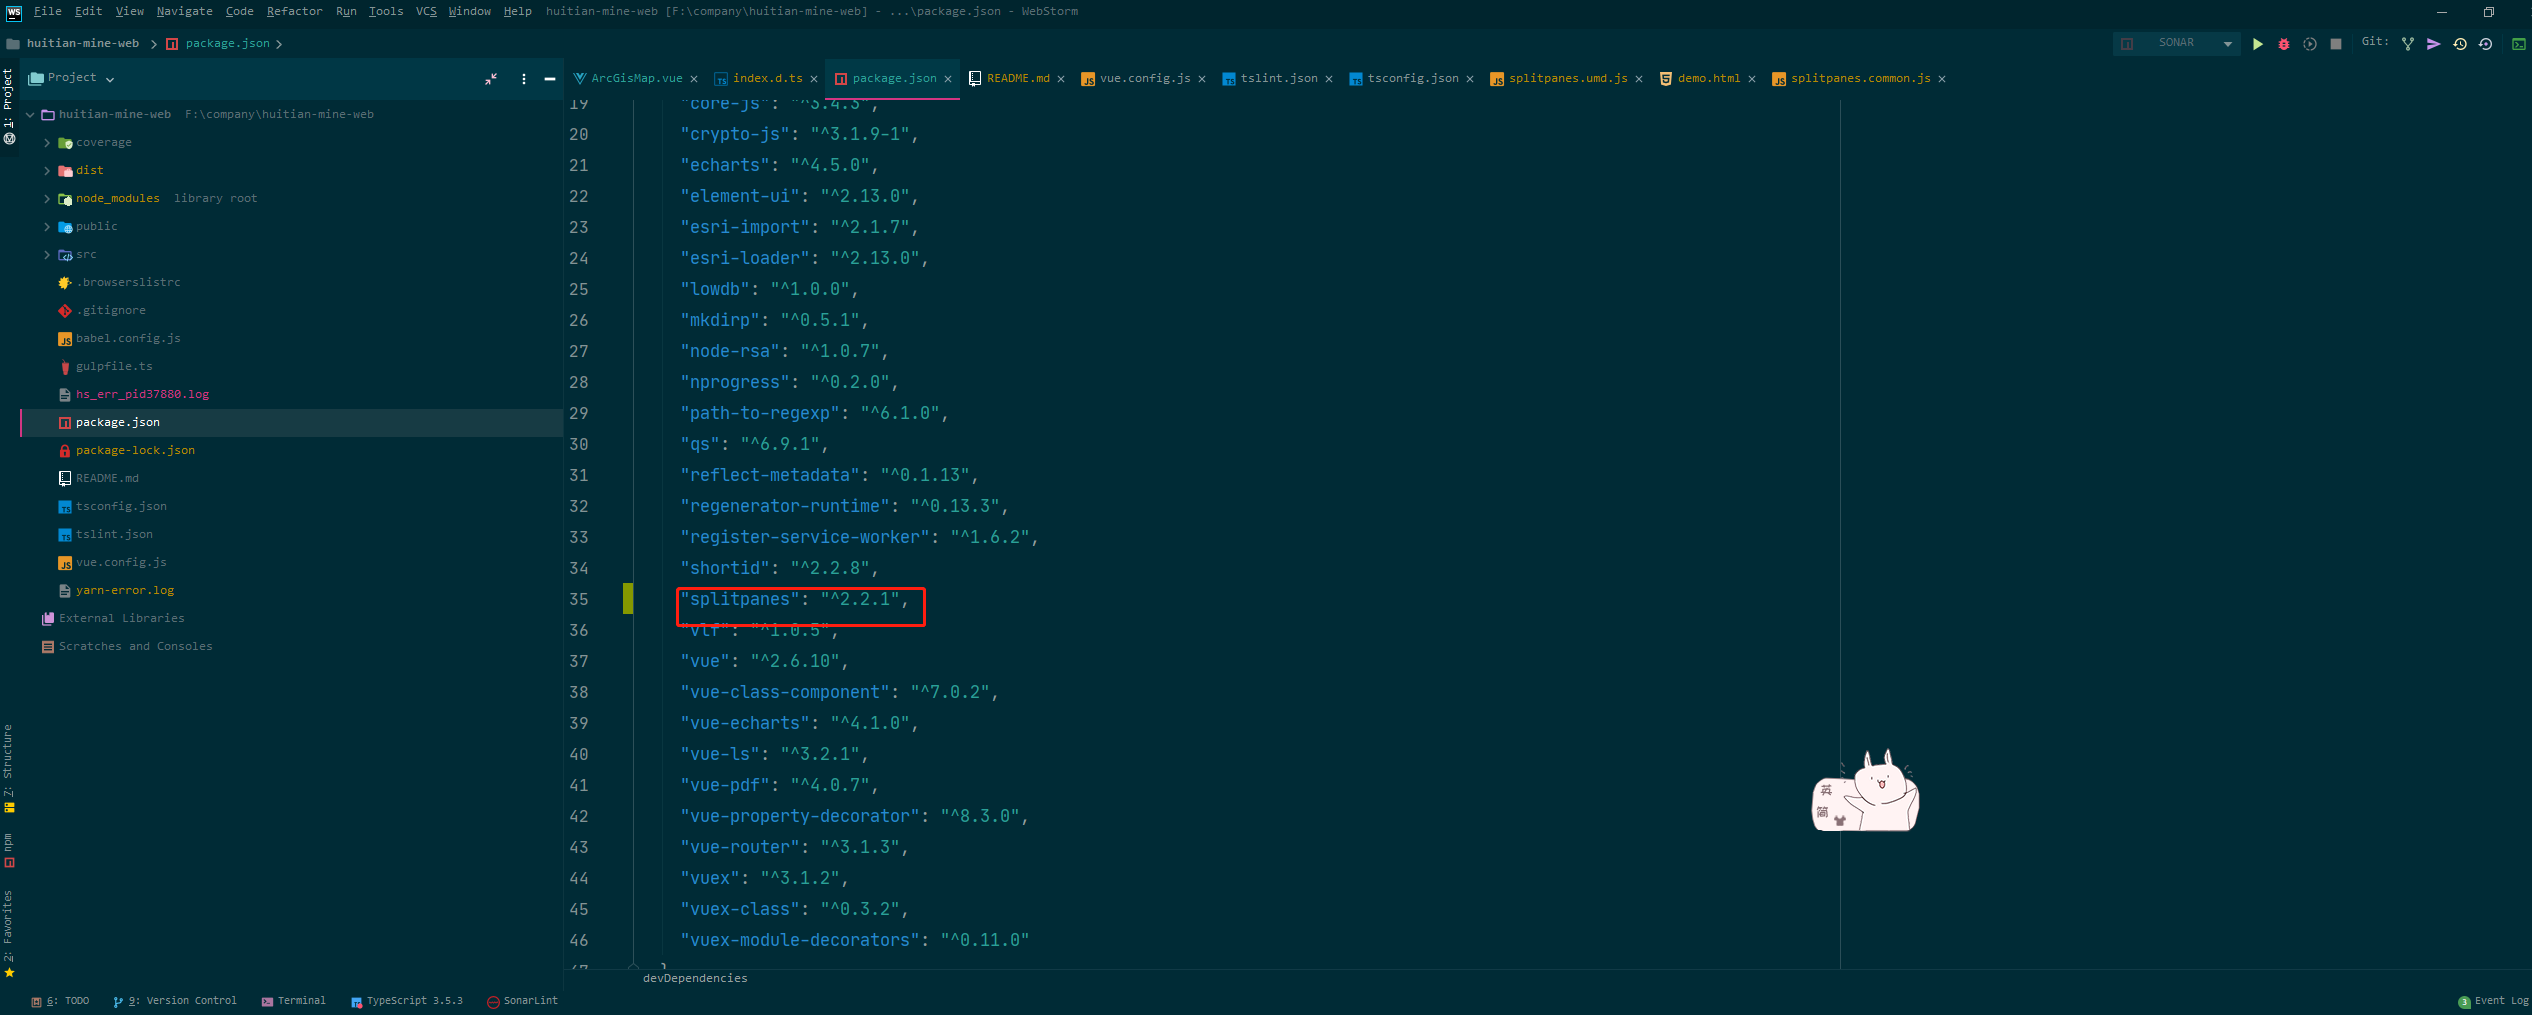Select gulpfile.ts in the project tree
This screenshot has height=1015, width=2532.
(x=114, y=367)
